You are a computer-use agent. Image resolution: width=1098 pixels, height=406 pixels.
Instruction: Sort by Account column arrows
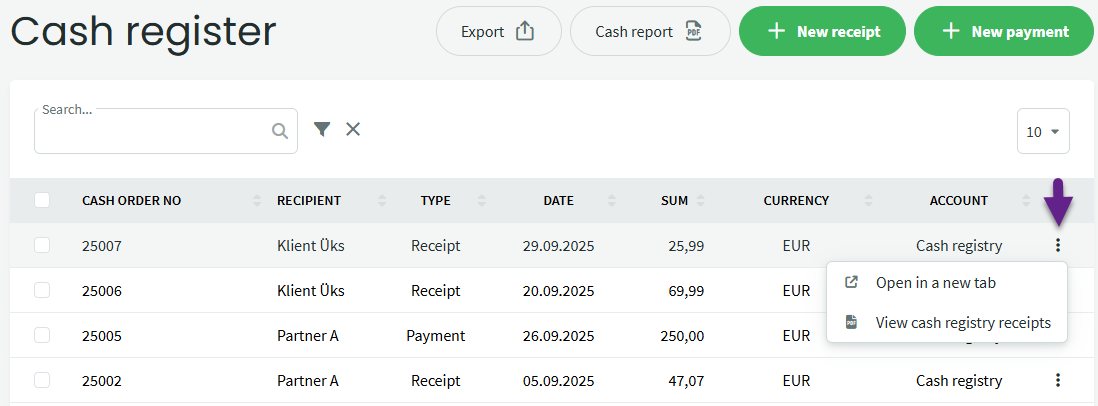pyautogui.click(x=1026, y=201)
